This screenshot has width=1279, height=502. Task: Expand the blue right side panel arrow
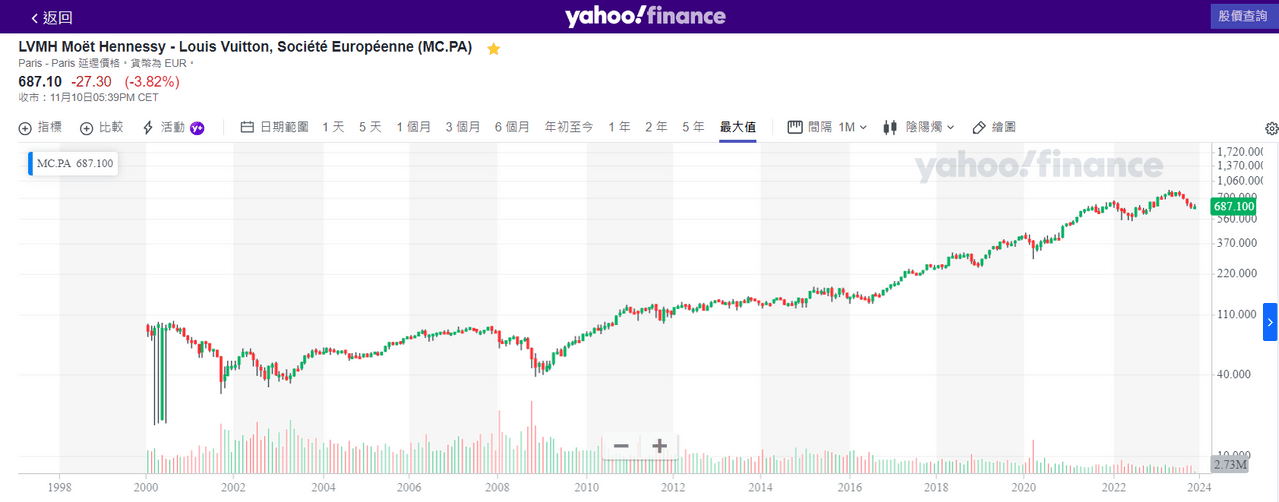pyautogui.click(x=1270, y=322)
